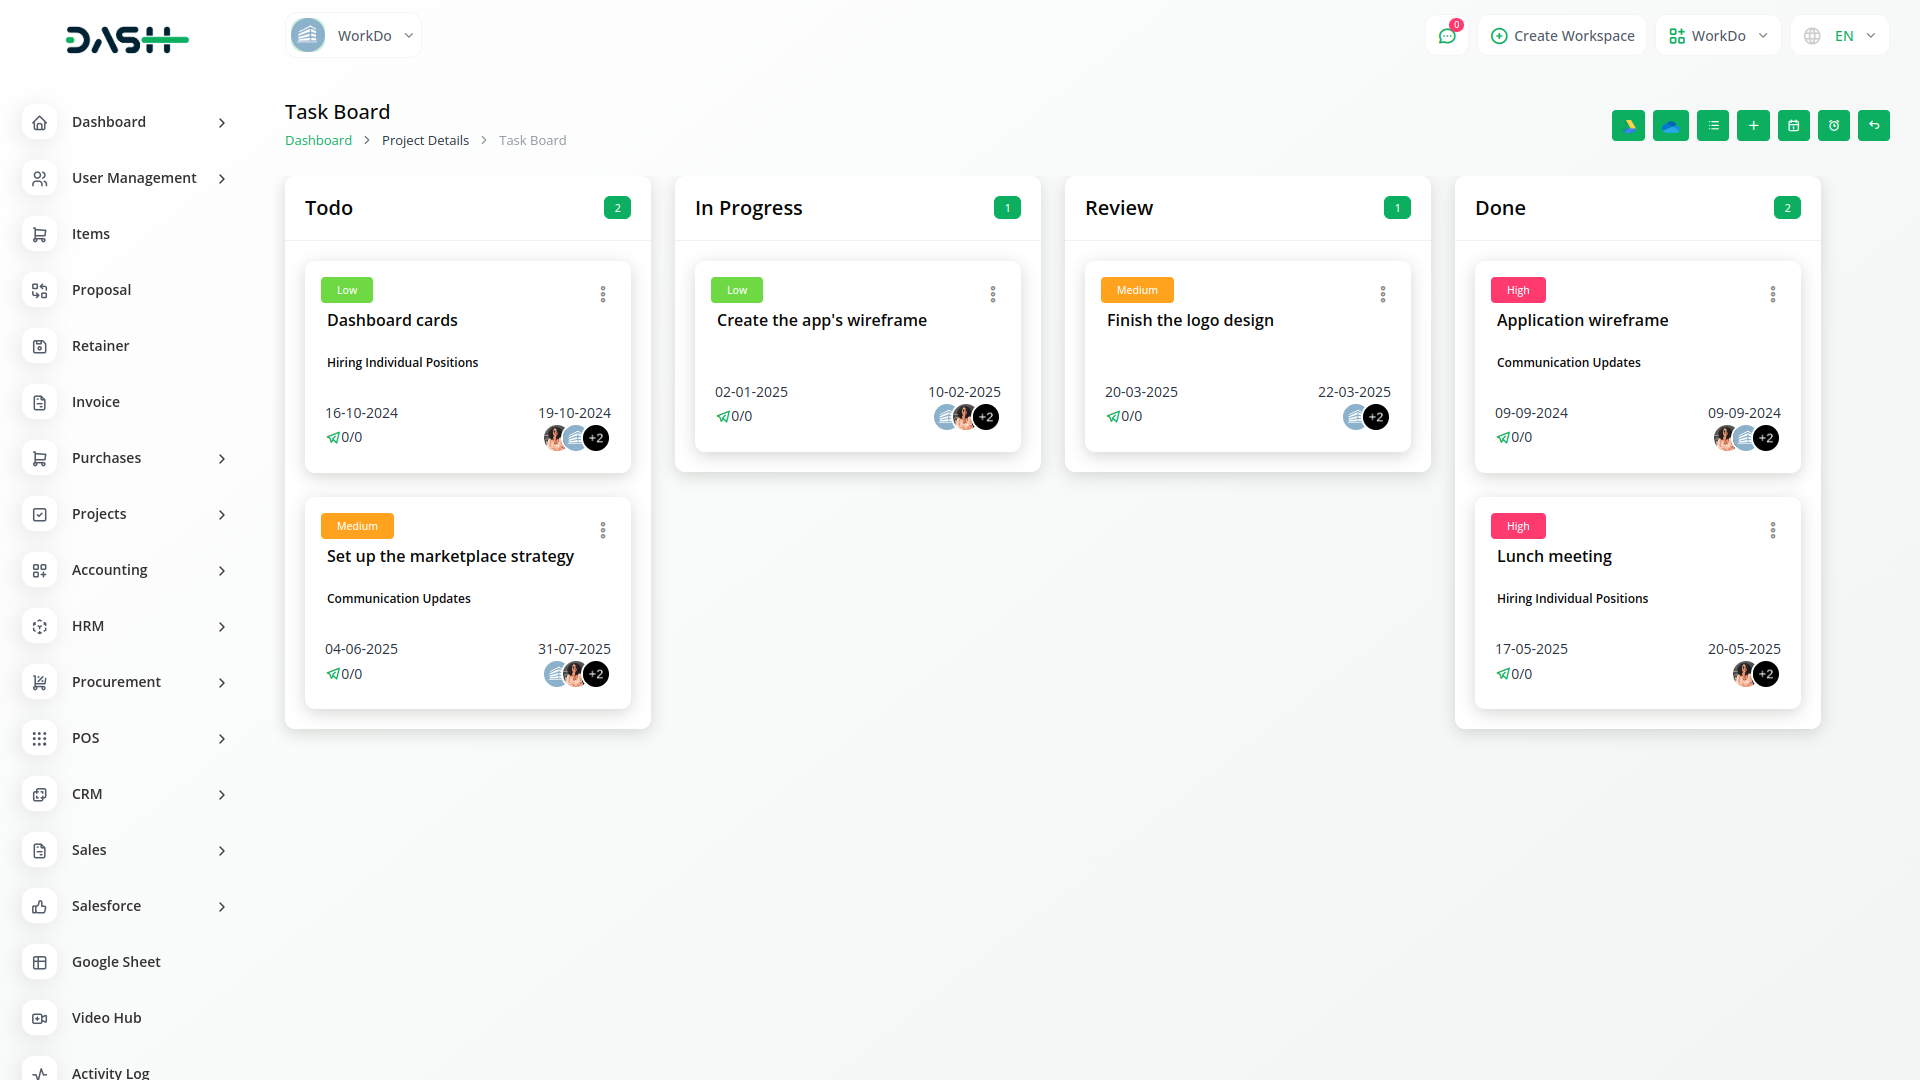Viewport: 1920px width, 1080px height.
Task: Open the Invoice menu item
Action: (96, 402)
